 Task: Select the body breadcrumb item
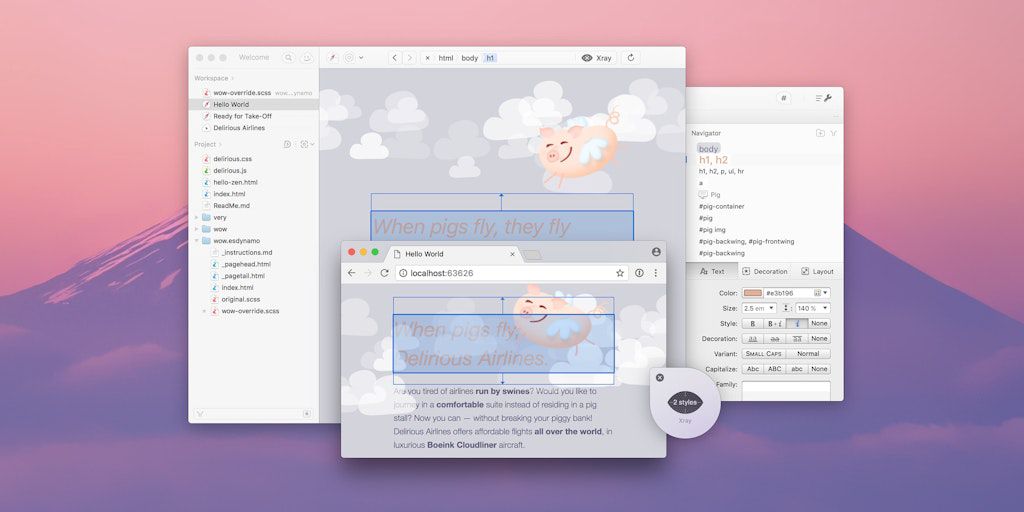[470, 58]
